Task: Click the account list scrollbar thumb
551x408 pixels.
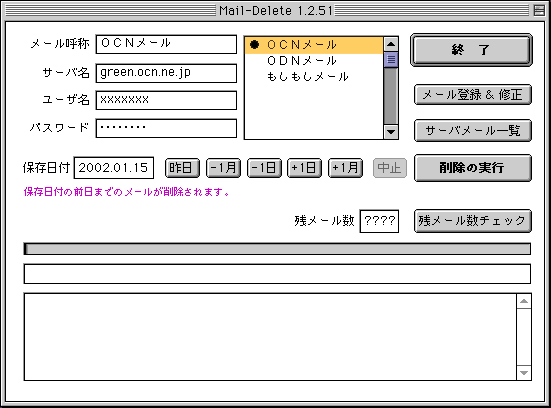Action: pos(391,59)
